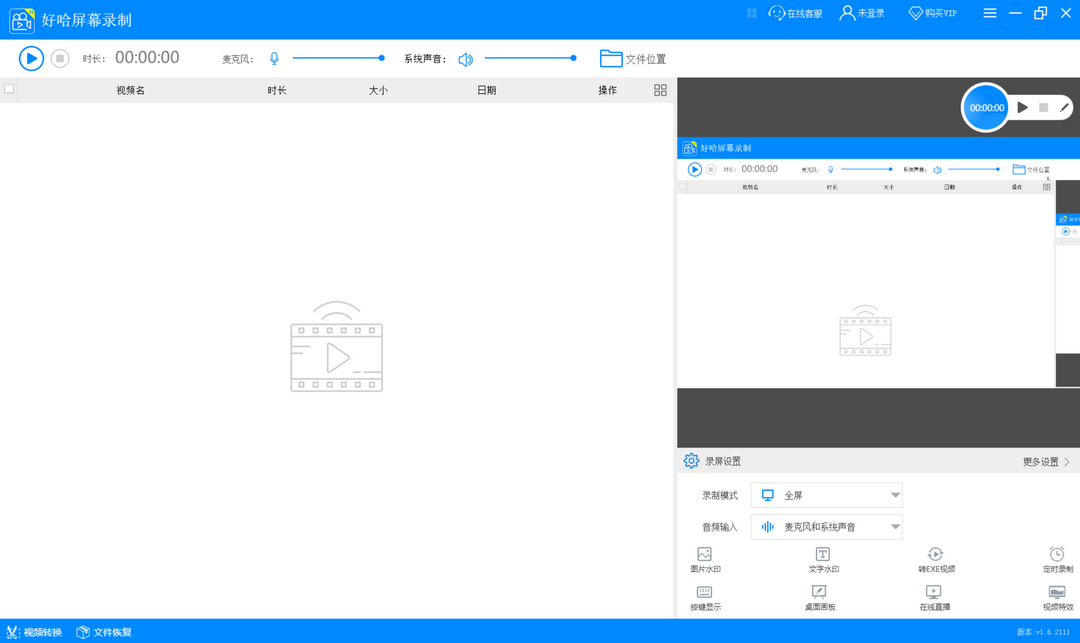Expand the 录制模式 recording mode dropdown
The height and width of the screenshot is (643, 1080).
[894, 495]
